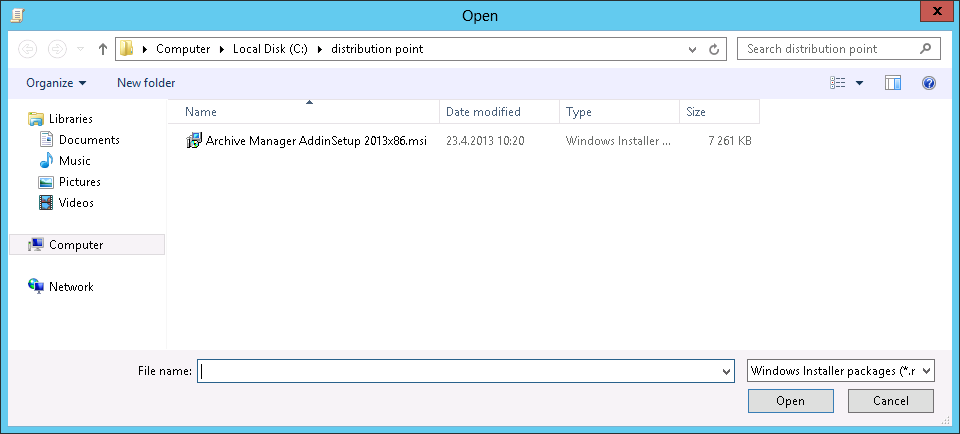Click the 23.4.2013 10:20 date cell
Image resolution: width=960 pixels, height=434 pixels.
coord(485,141)
